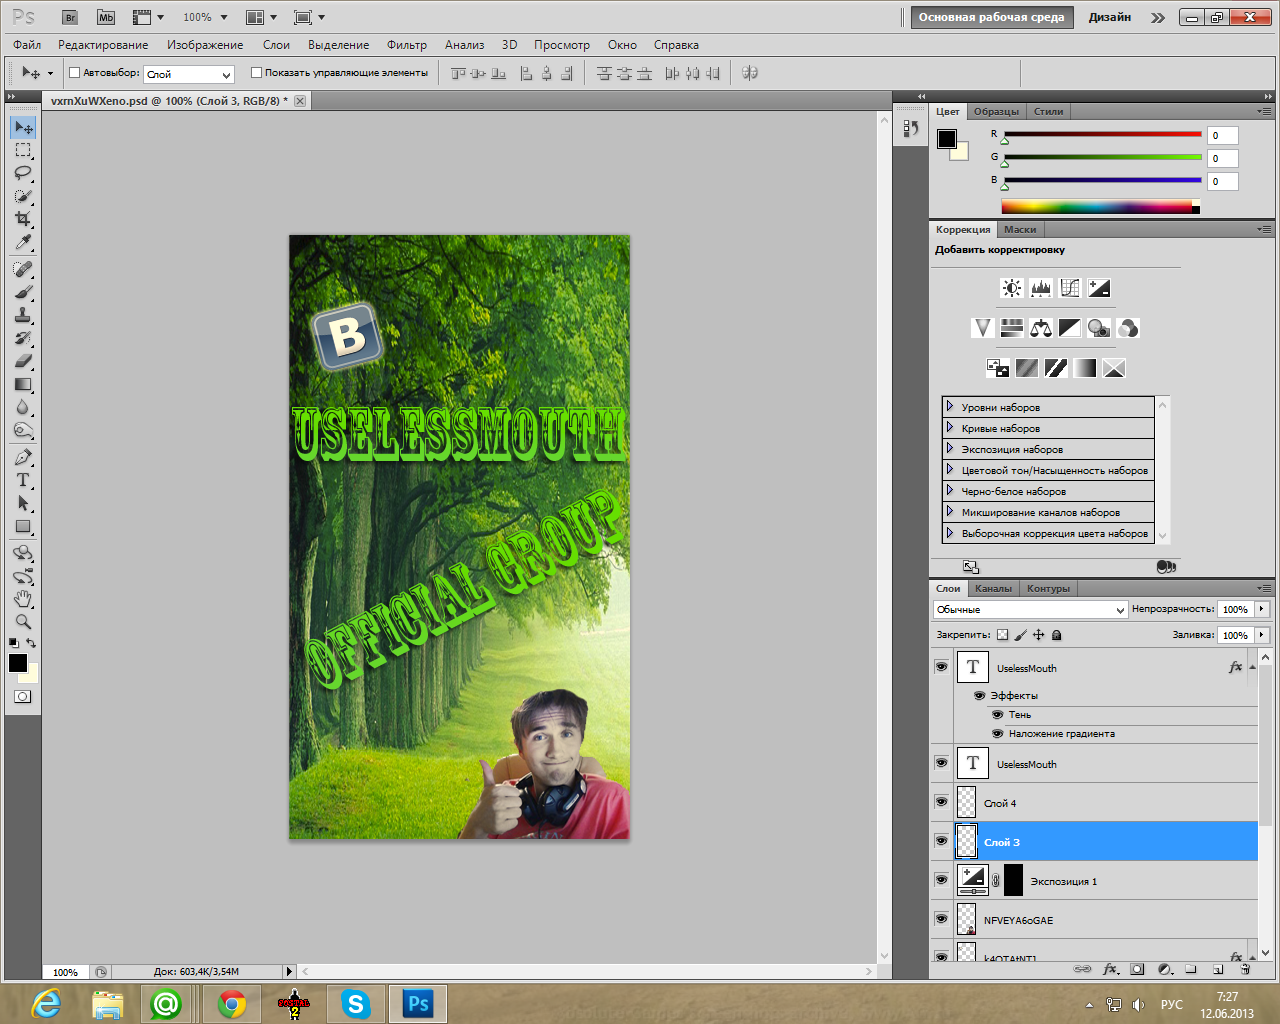The height and width of the screenshot is (1024, 1280).
Task: Open the Изображение menu
Action: [205, 45]
